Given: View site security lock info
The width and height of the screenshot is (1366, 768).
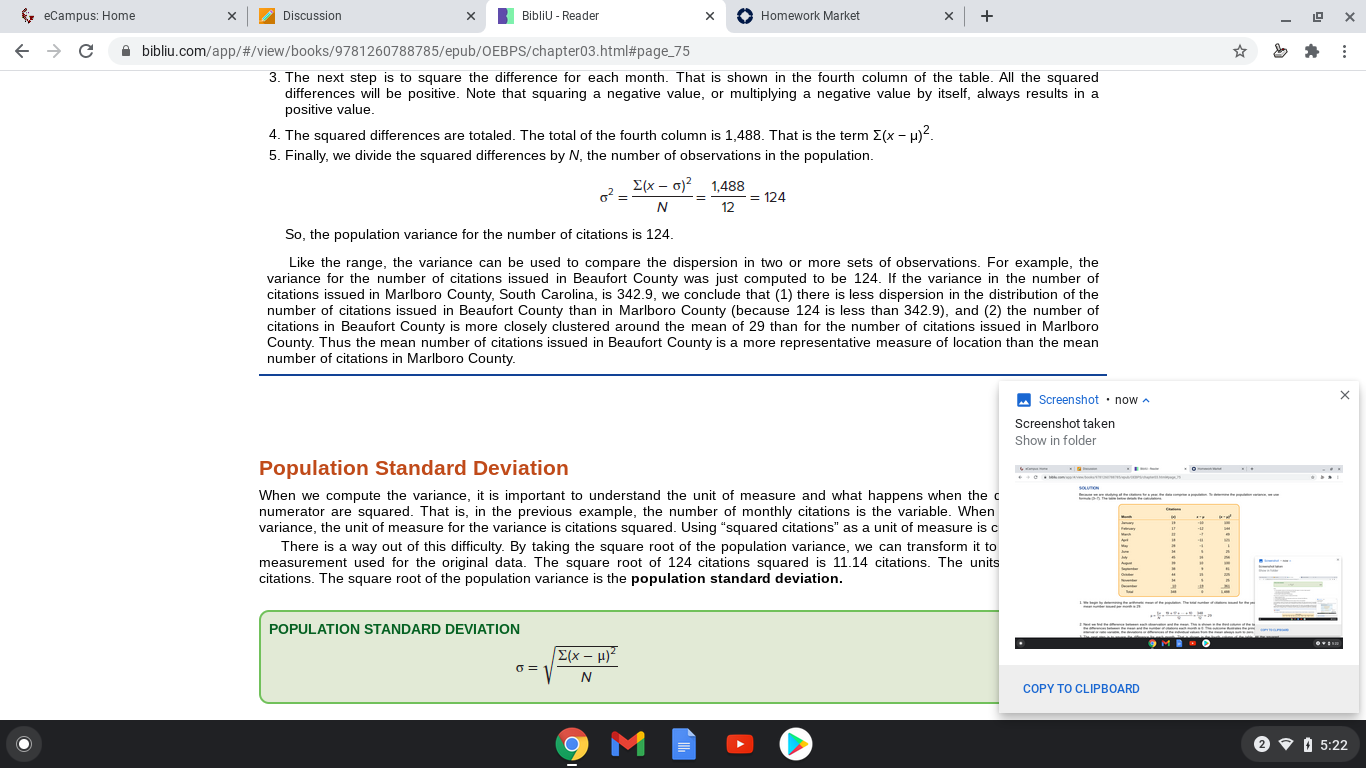Looking at the screenshot, I should pos(126,51).
